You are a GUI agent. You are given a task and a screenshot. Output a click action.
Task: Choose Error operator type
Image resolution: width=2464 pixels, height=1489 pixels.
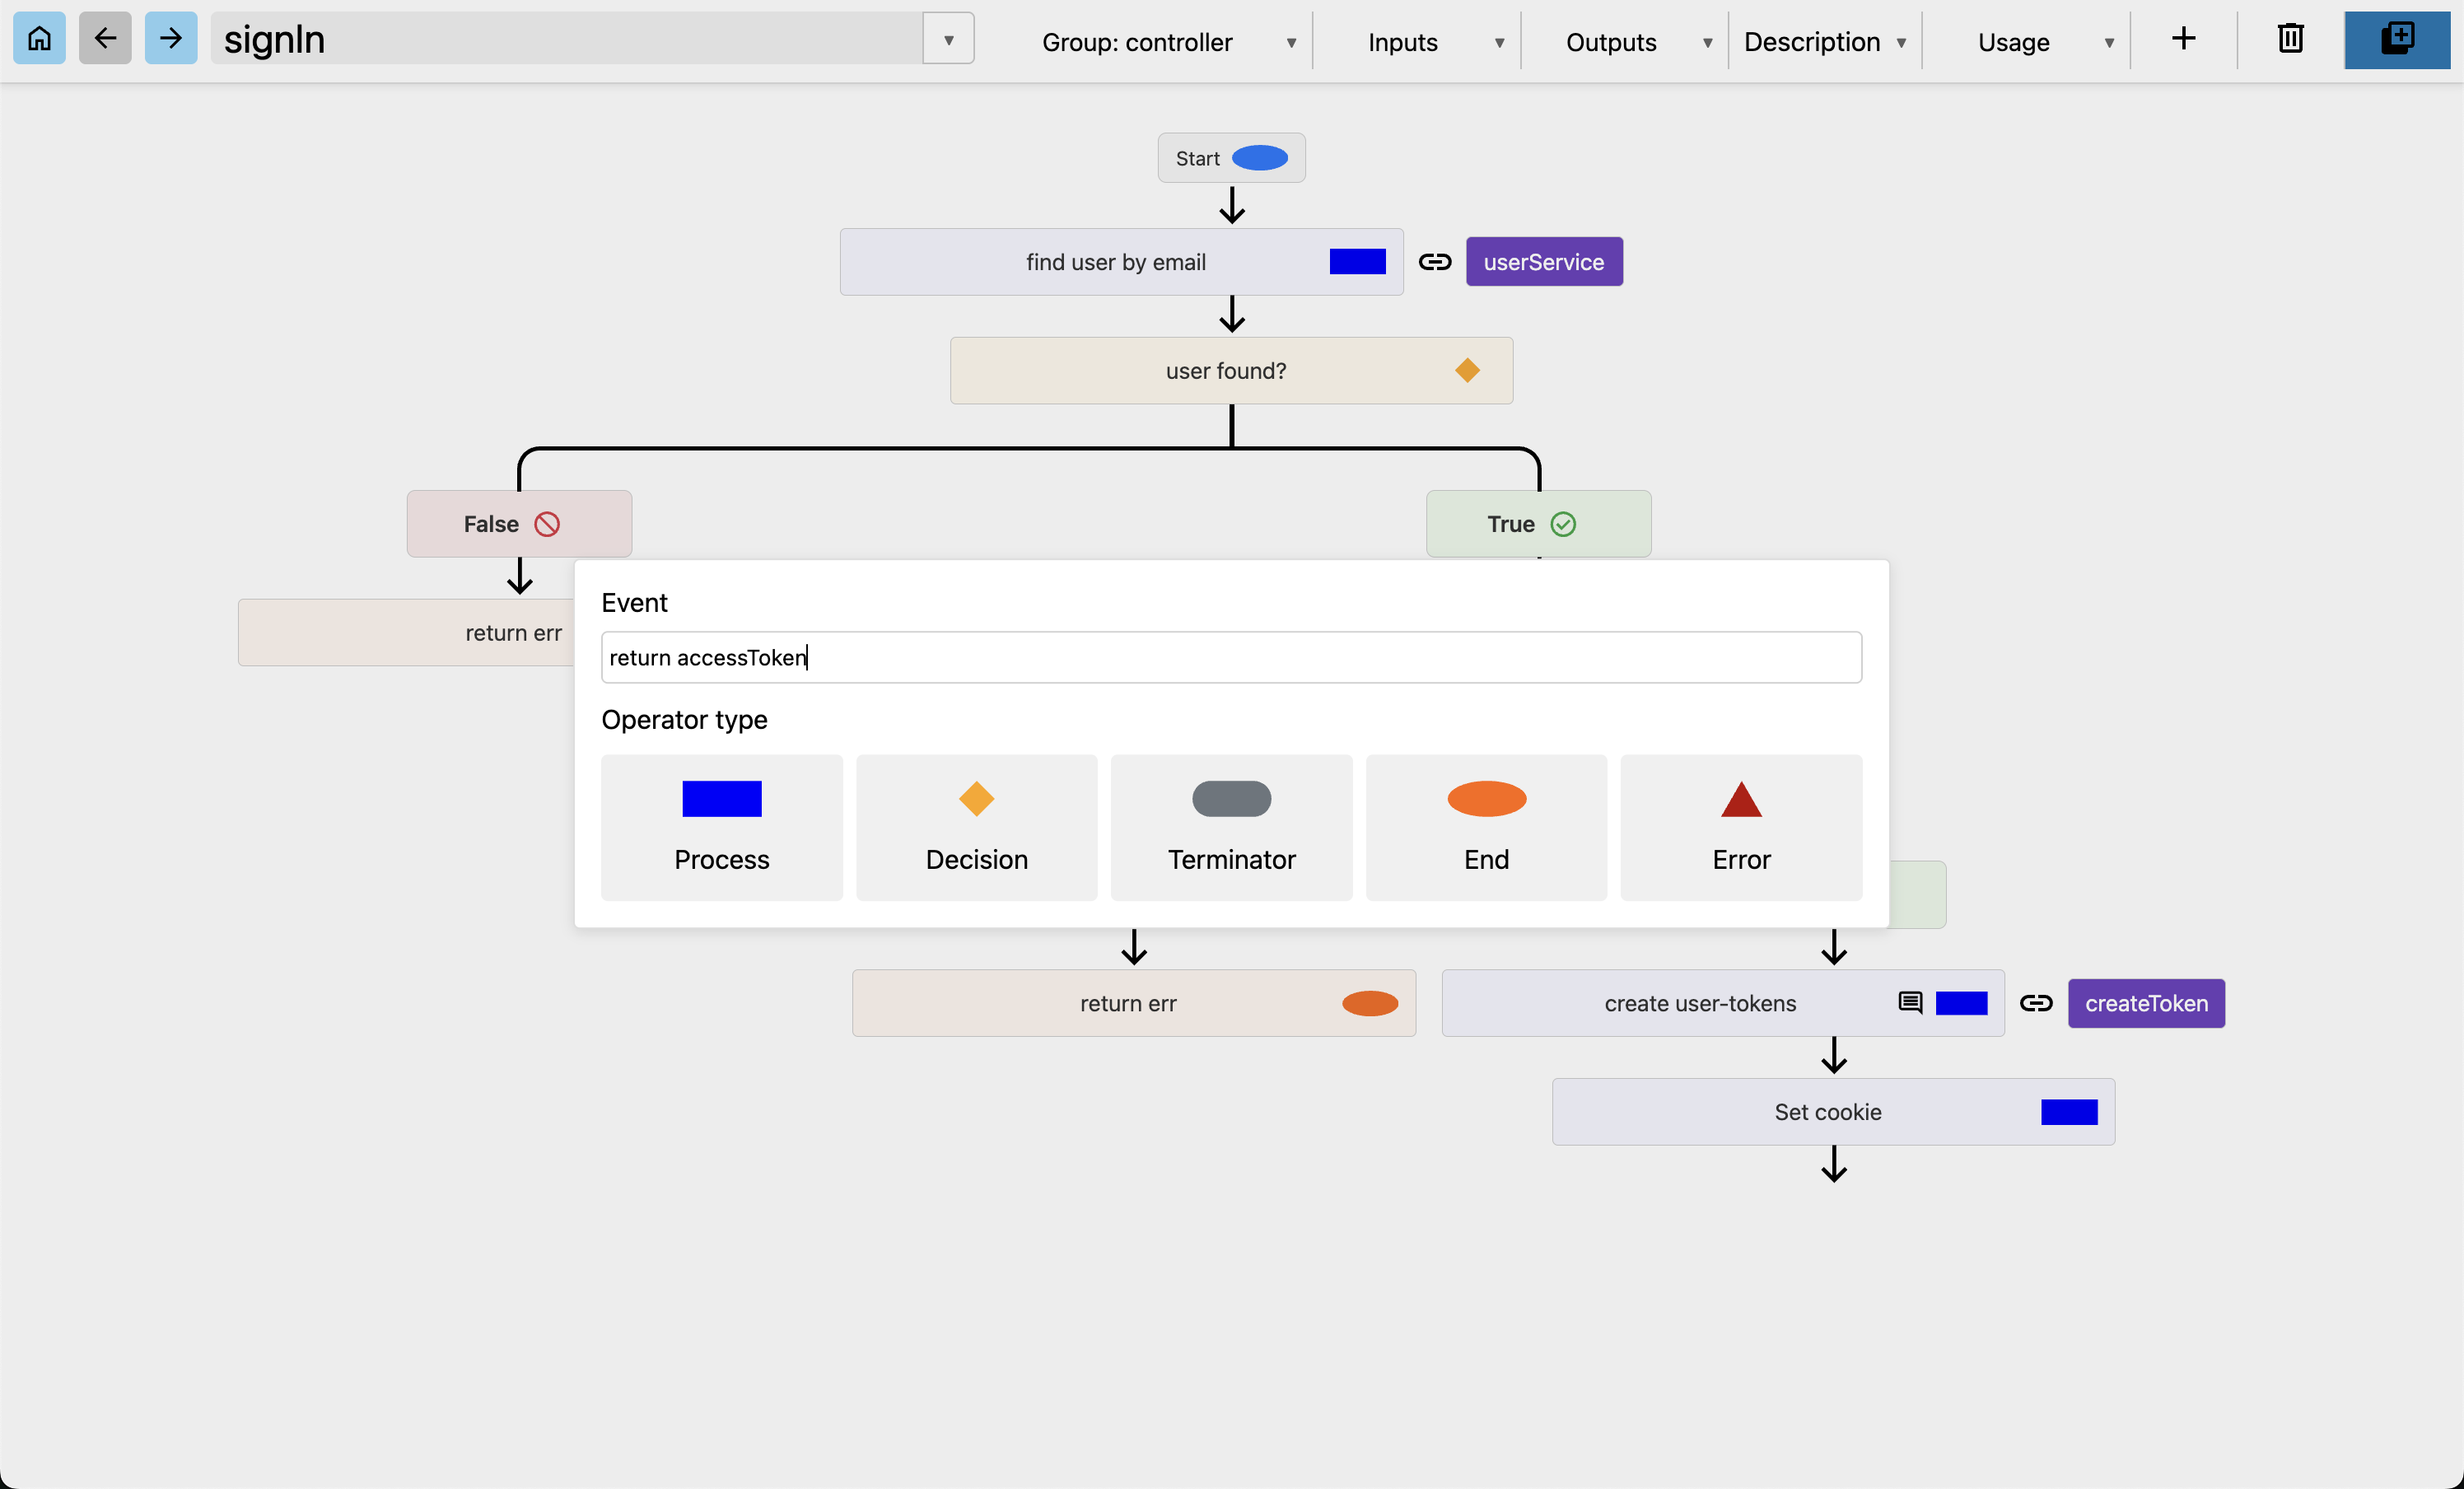click(x=1741, y=828)
